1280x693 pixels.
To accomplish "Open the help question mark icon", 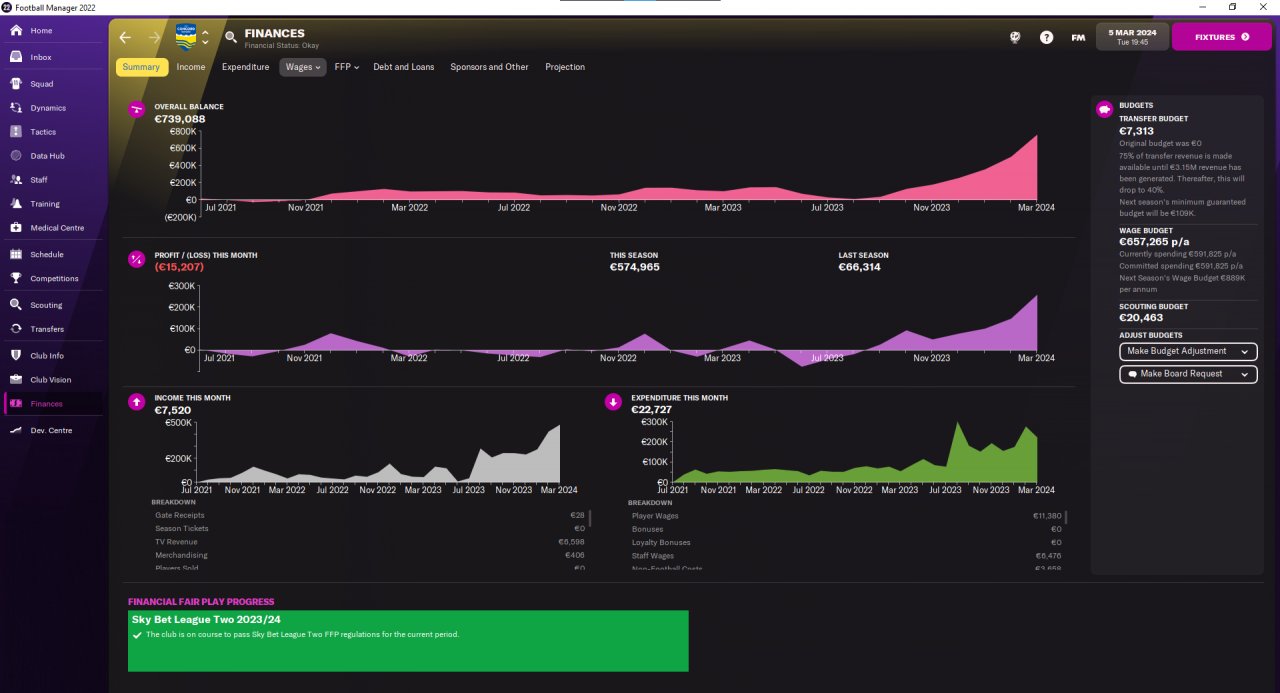I will point(1046,37).
